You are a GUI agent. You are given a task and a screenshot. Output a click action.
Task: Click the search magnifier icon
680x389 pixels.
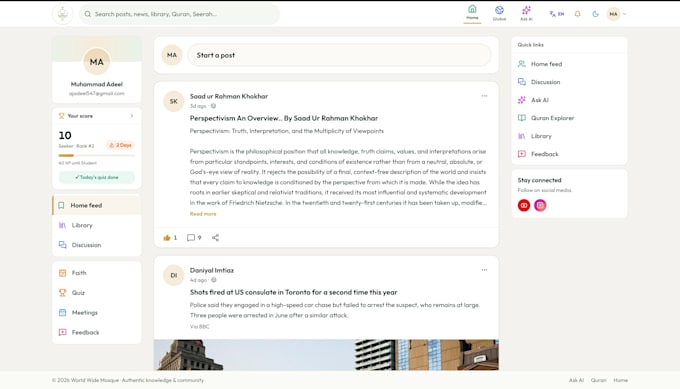[x=88, y=14]
